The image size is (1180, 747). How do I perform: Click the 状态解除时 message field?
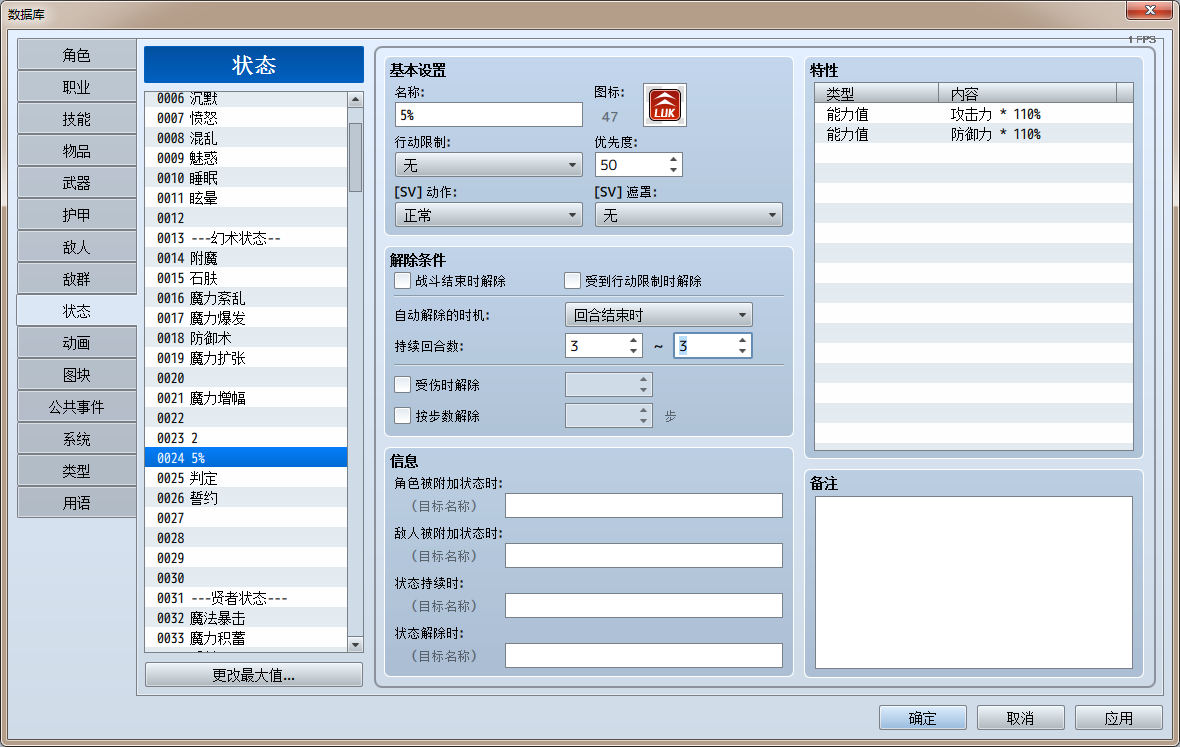point(644,655)
